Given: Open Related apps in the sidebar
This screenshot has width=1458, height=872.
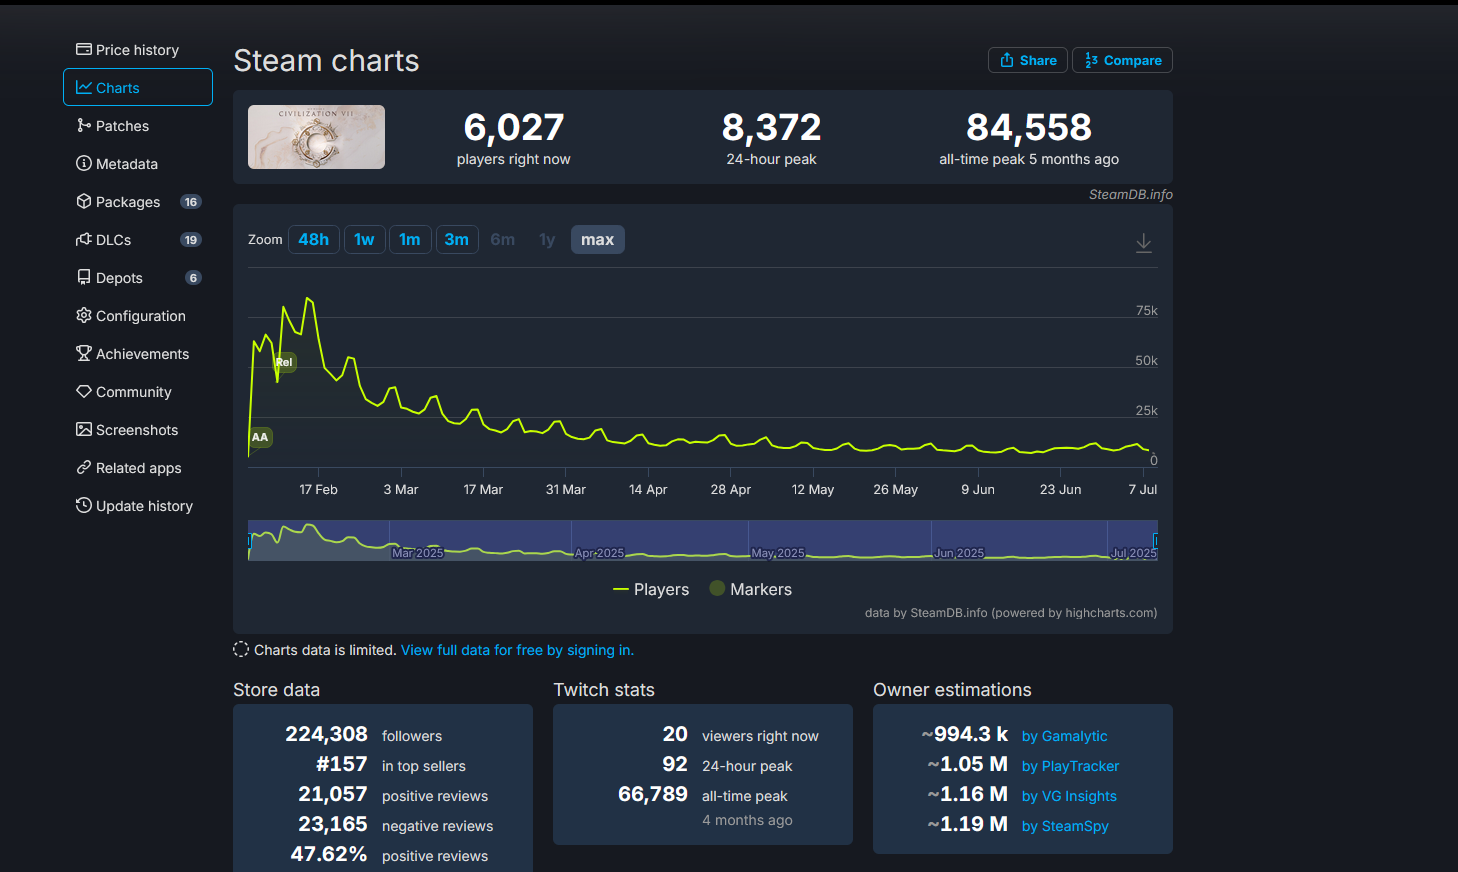Looking at the screenshot, I should pos(138,468).
